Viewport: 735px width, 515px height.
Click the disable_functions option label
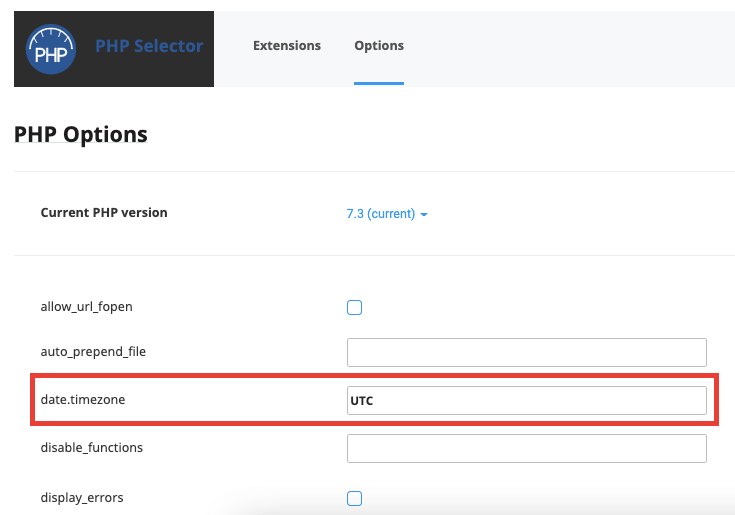[91, 448]
